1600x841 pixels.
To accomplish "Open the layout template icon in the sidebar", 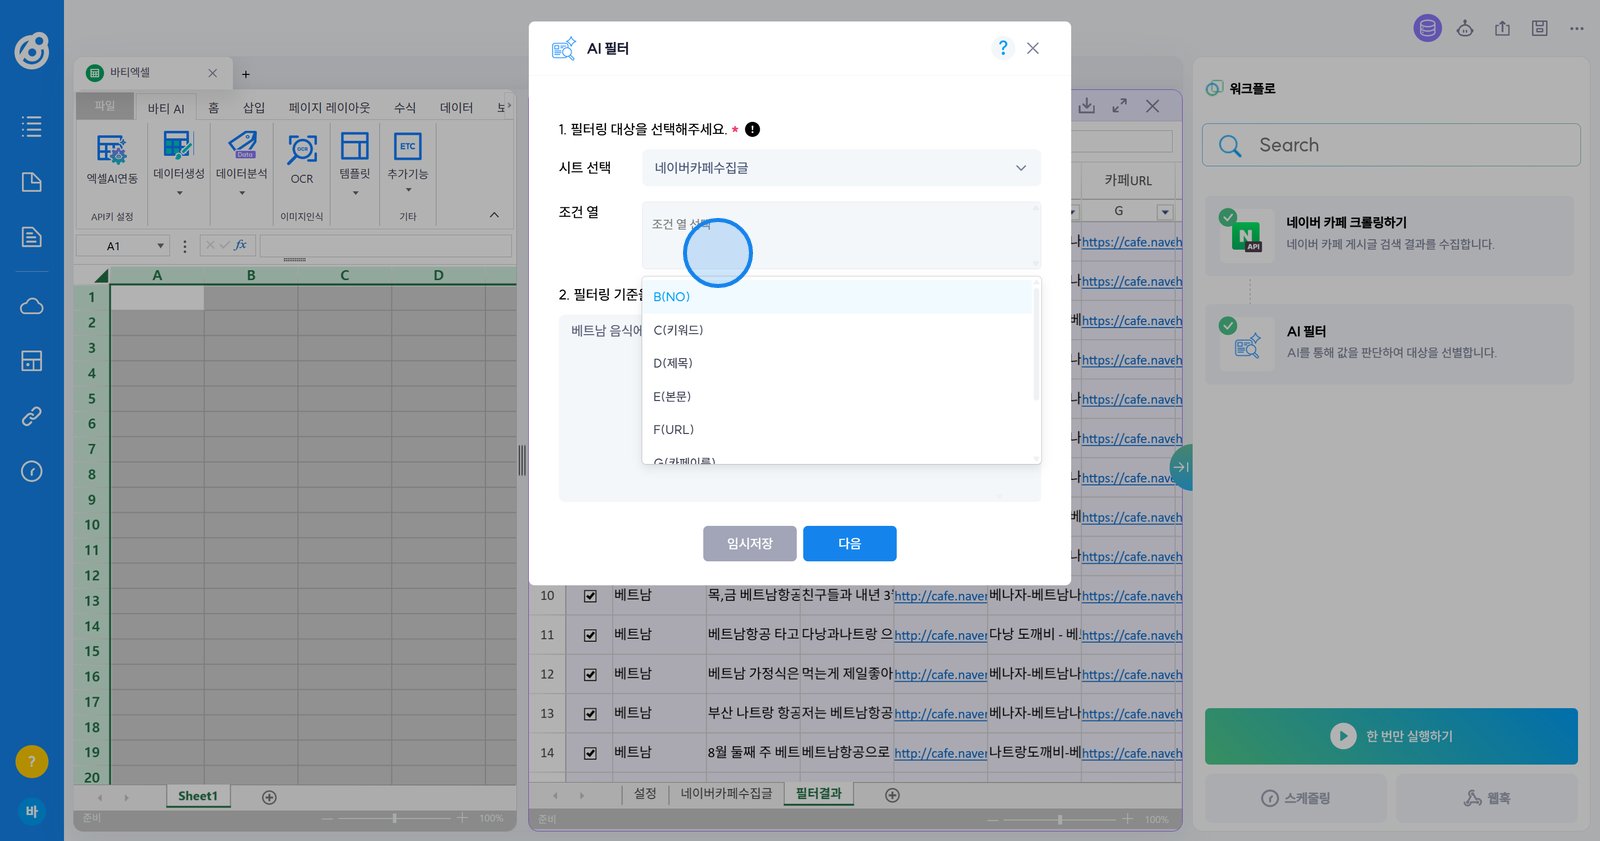I will [x=31, y=361].
